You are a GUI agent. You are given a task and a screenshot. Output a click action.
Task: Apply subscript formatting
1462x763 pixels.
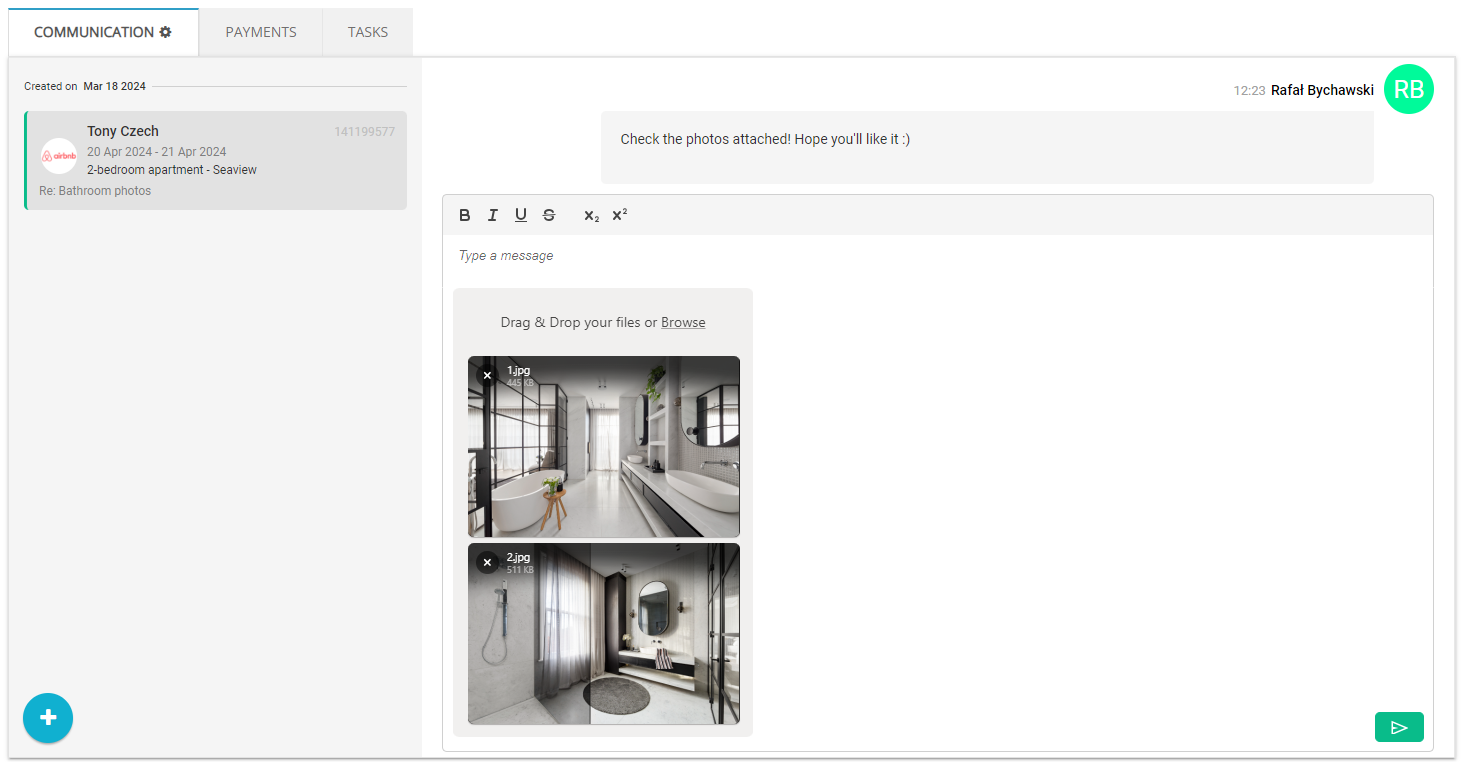(x=592, y=216)
